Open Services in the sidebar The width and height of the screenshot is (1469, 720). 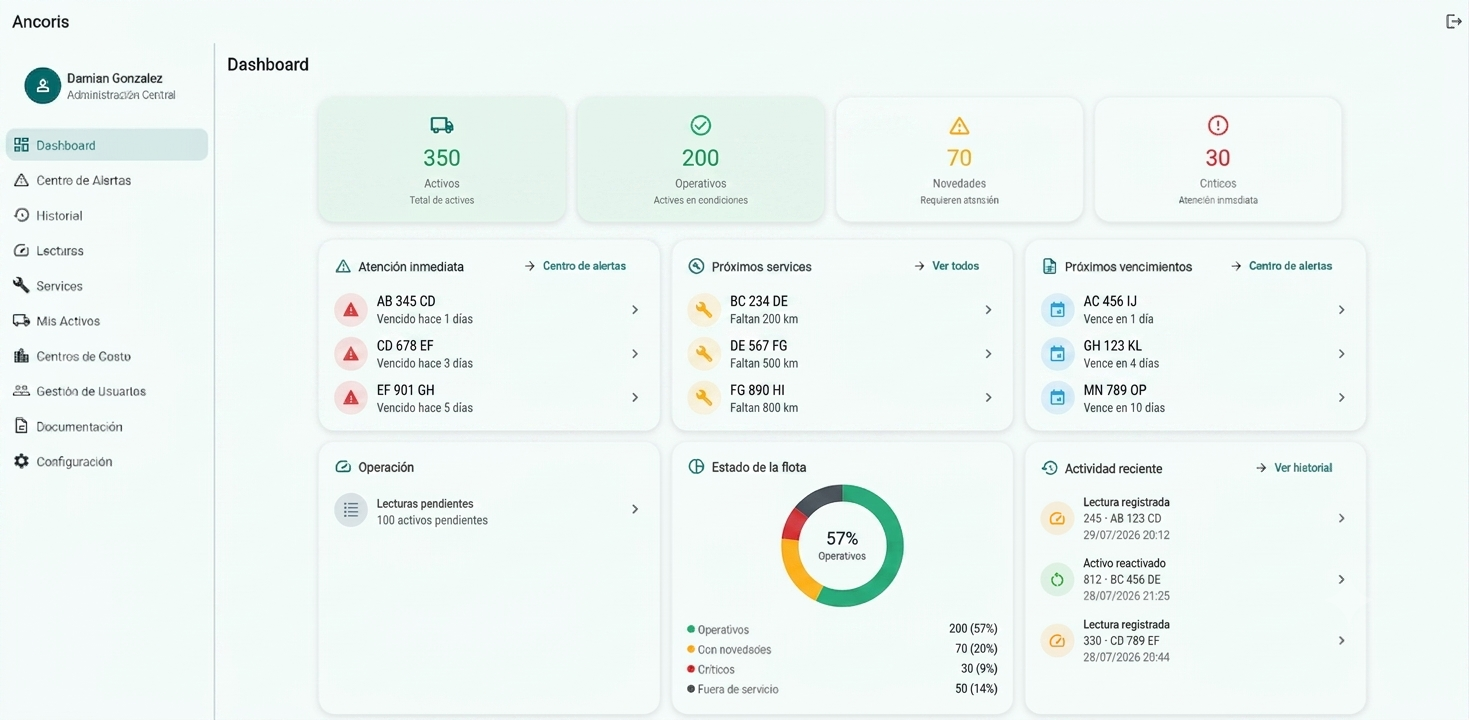[107, 285]
